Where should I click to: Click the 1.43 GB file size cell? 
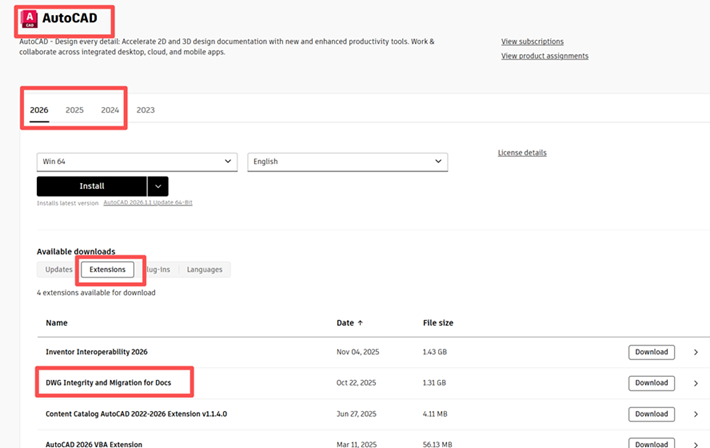click(x=435, y=352)
